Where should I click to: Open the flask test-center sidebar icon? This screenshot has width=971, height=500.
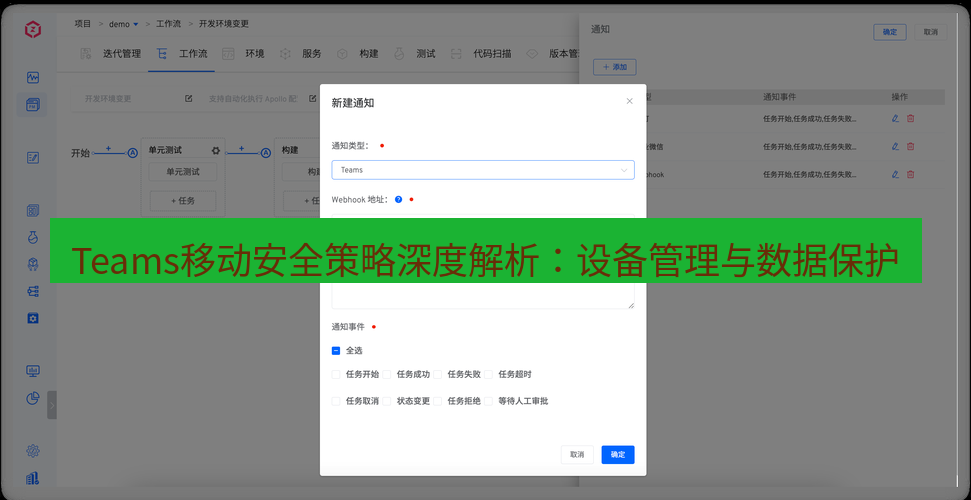[x=33, y=237]
